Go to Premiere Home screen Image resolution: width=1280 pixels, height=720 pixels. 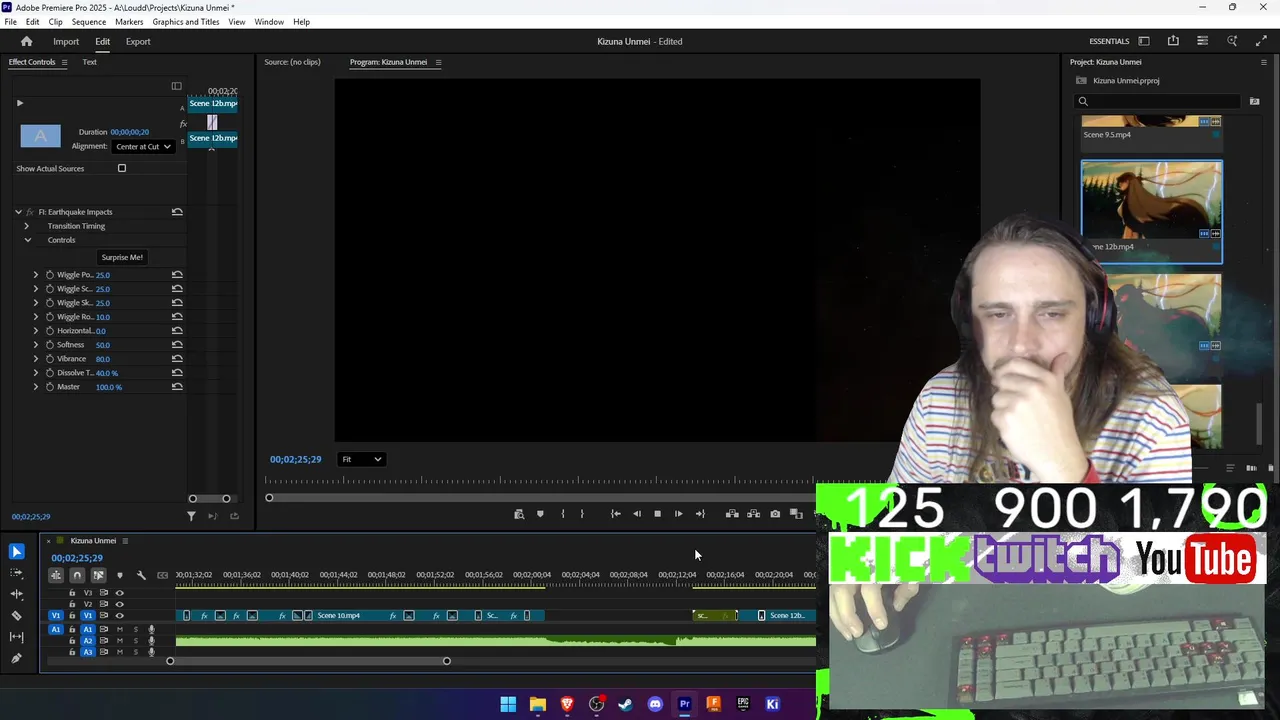point(27,41)
